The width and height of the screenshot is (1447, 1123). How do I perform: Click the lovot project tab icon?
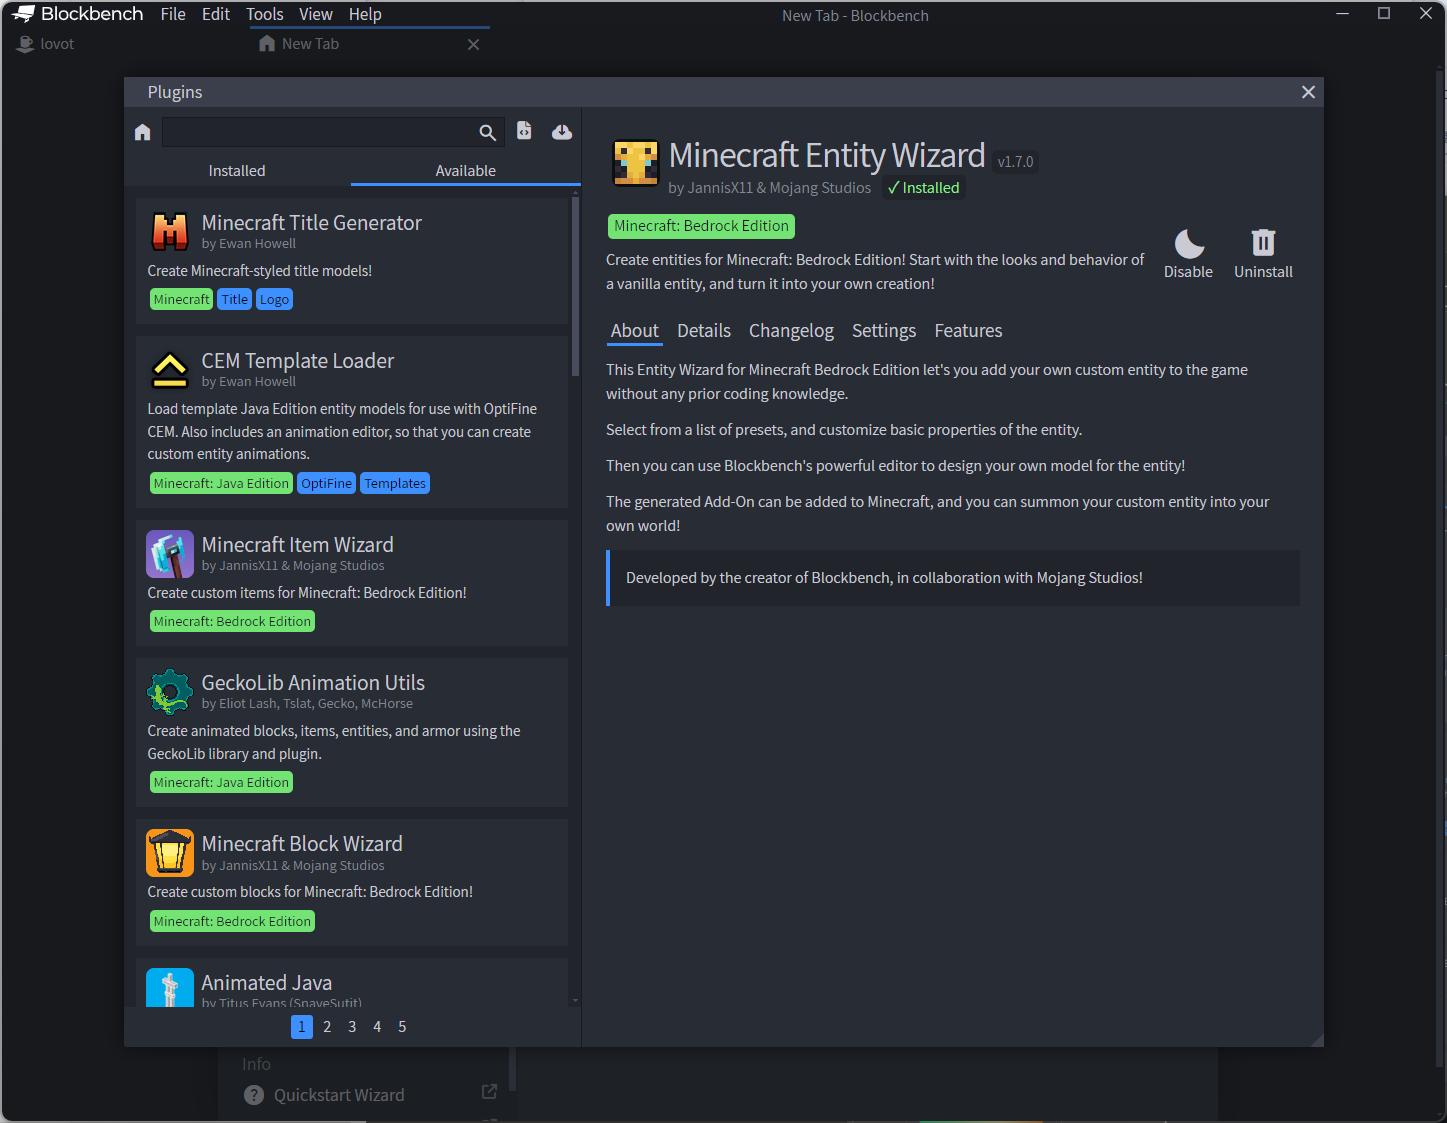click(x=25, y=44)
